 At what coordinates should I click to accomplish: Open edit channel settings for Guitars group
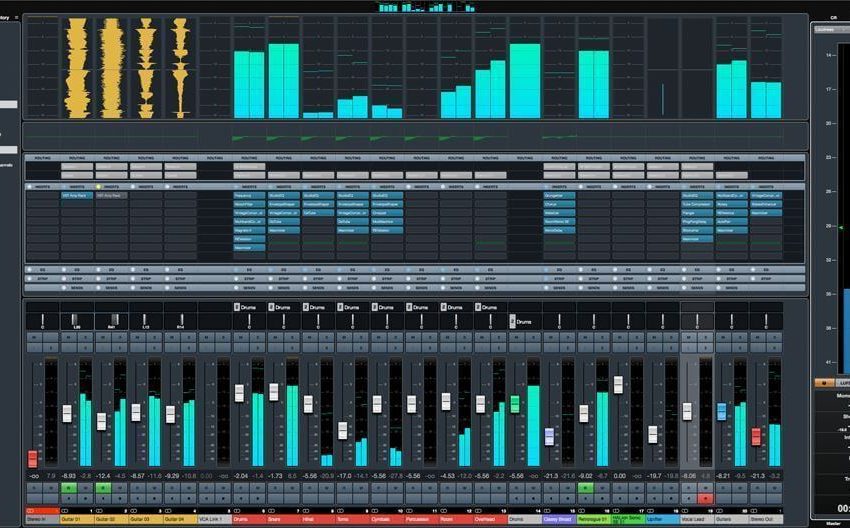pos(739,347)
